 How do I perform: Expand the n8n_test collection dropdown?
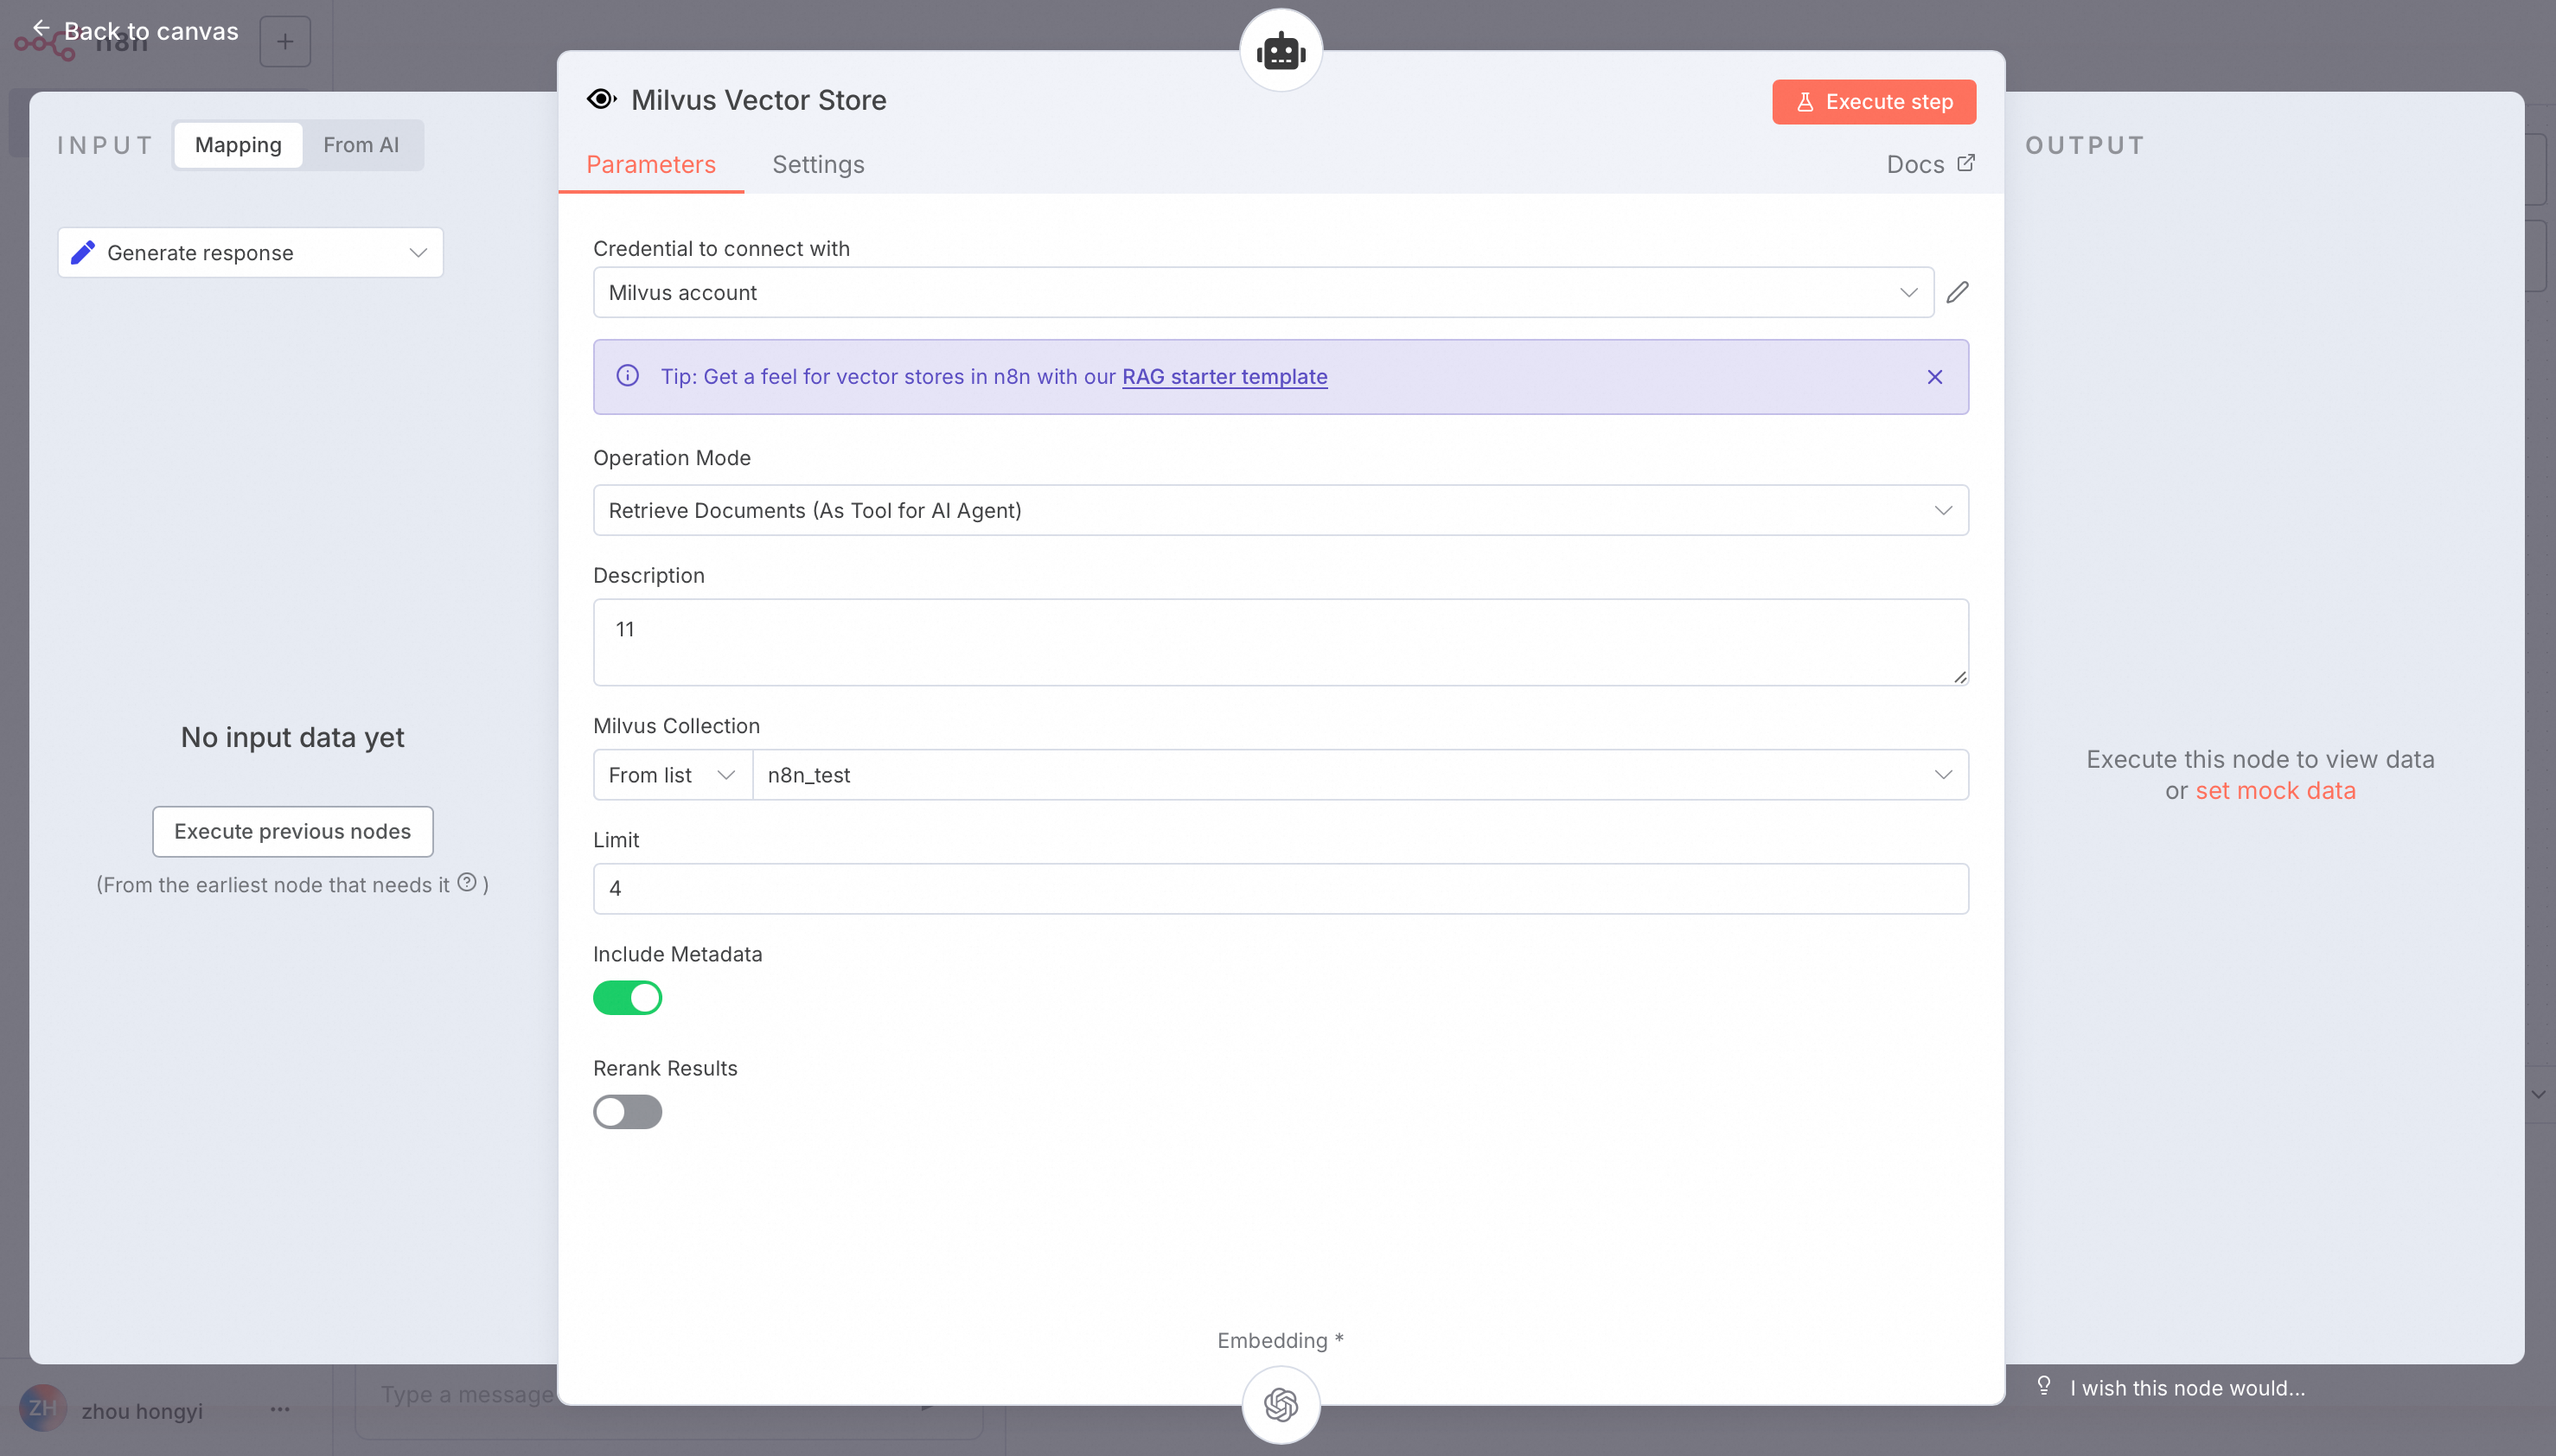click(x=1359, y=775)
